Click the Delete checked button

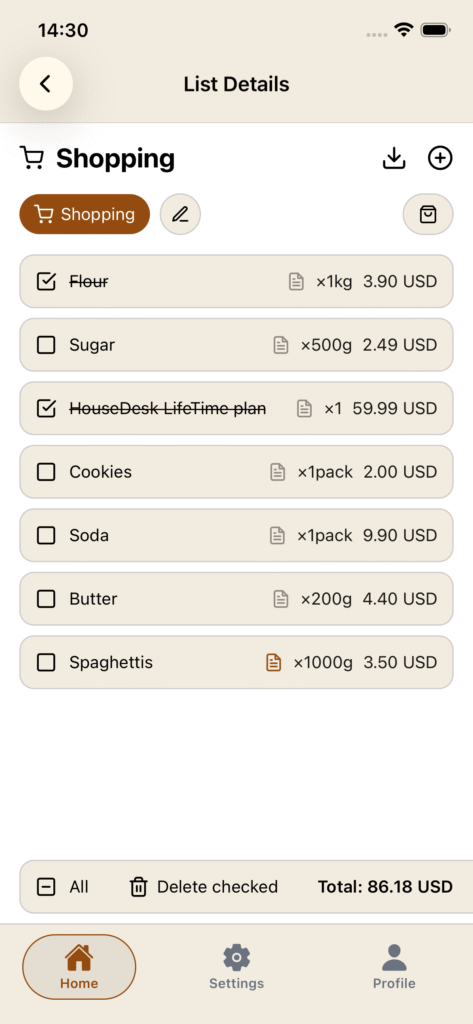(x=204, y=887)
